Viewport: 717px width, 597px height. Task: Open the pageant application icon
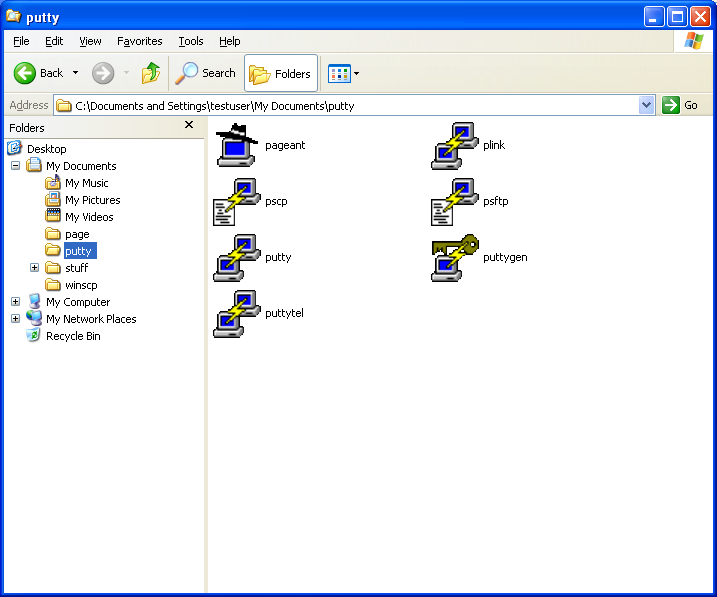pyautogui.click(x=236, y=145)
